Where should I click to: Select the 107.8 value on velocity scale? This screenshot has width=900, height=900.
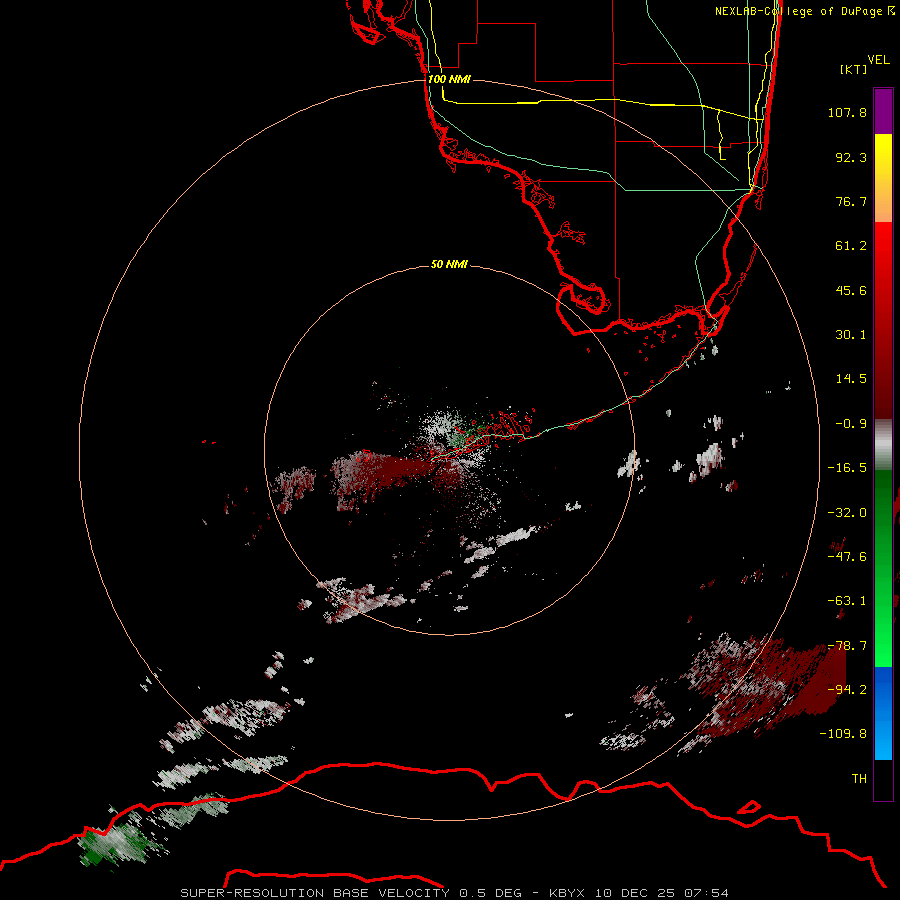[847, 112]
